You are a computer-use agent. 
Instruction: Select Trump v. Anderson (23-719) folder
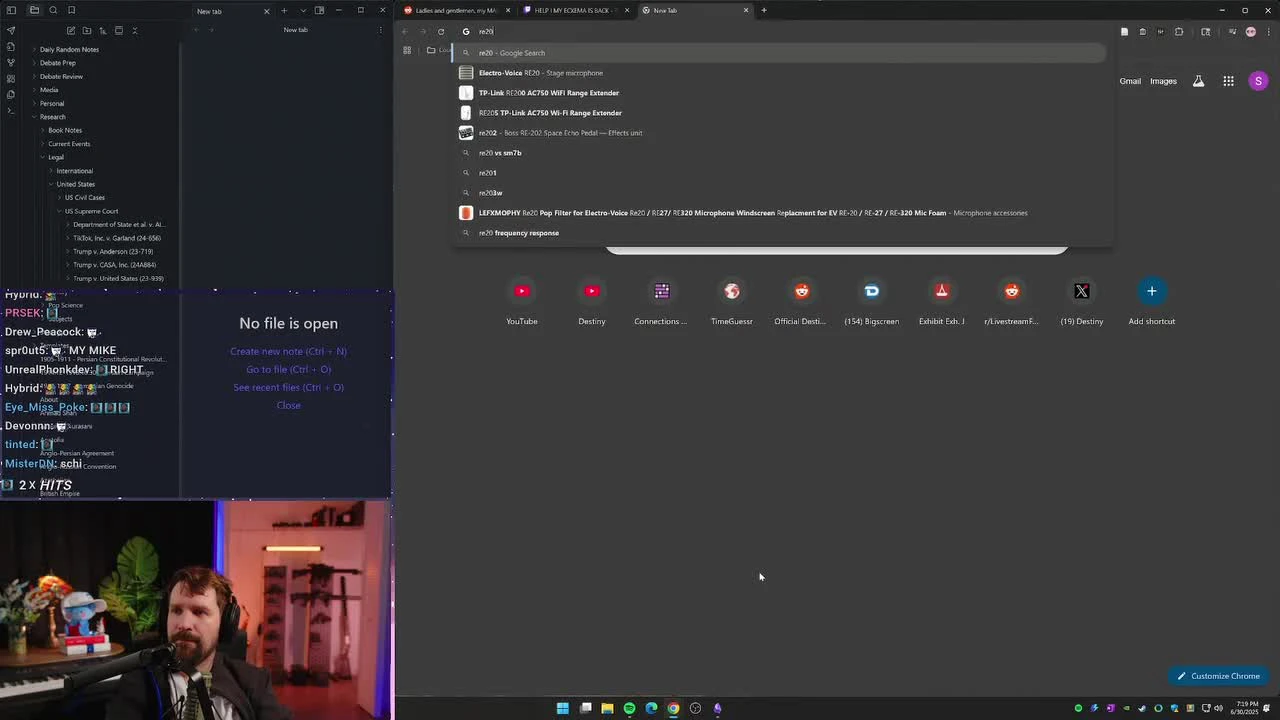pyautogui.click(x=113, y=251)
